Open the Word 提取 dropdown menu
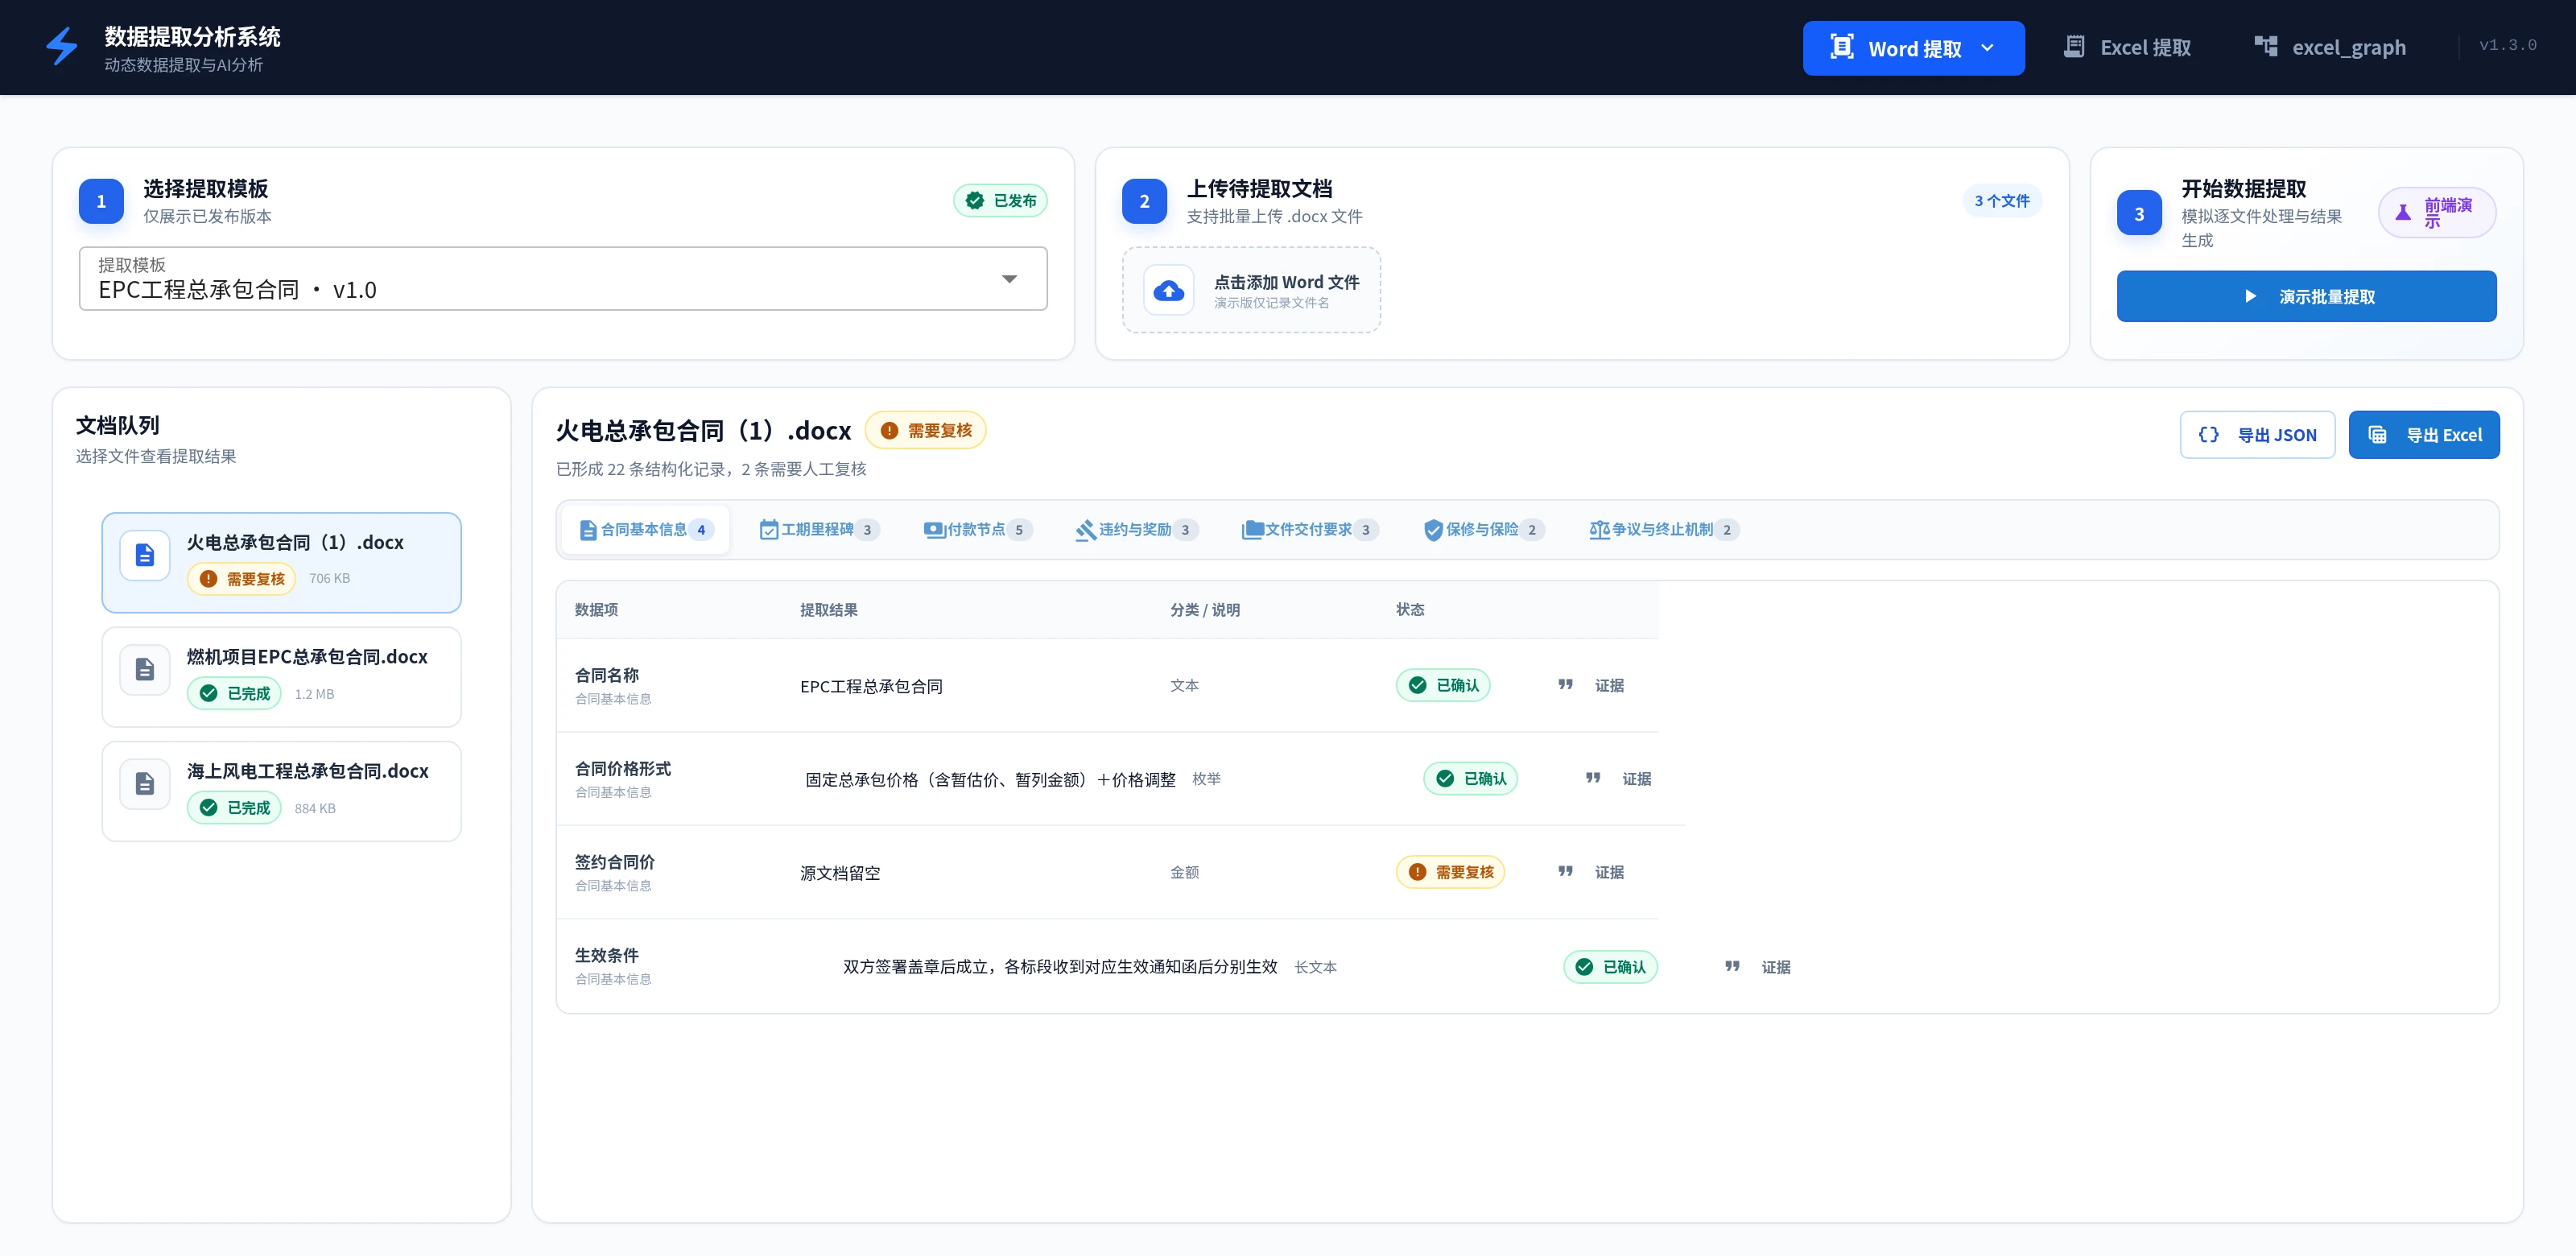The width and height of the screenshot is (2576, 1256). click(x=1913, y=48)
